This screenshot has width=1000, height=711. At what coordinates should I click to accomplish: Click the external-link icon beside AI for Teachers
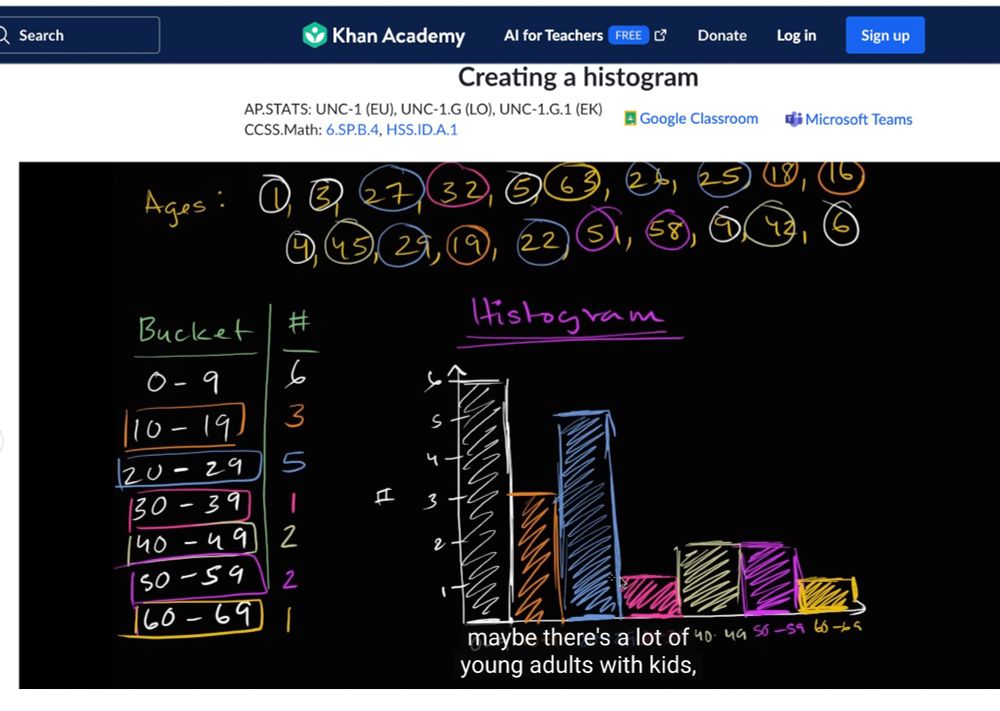(659, 33)
